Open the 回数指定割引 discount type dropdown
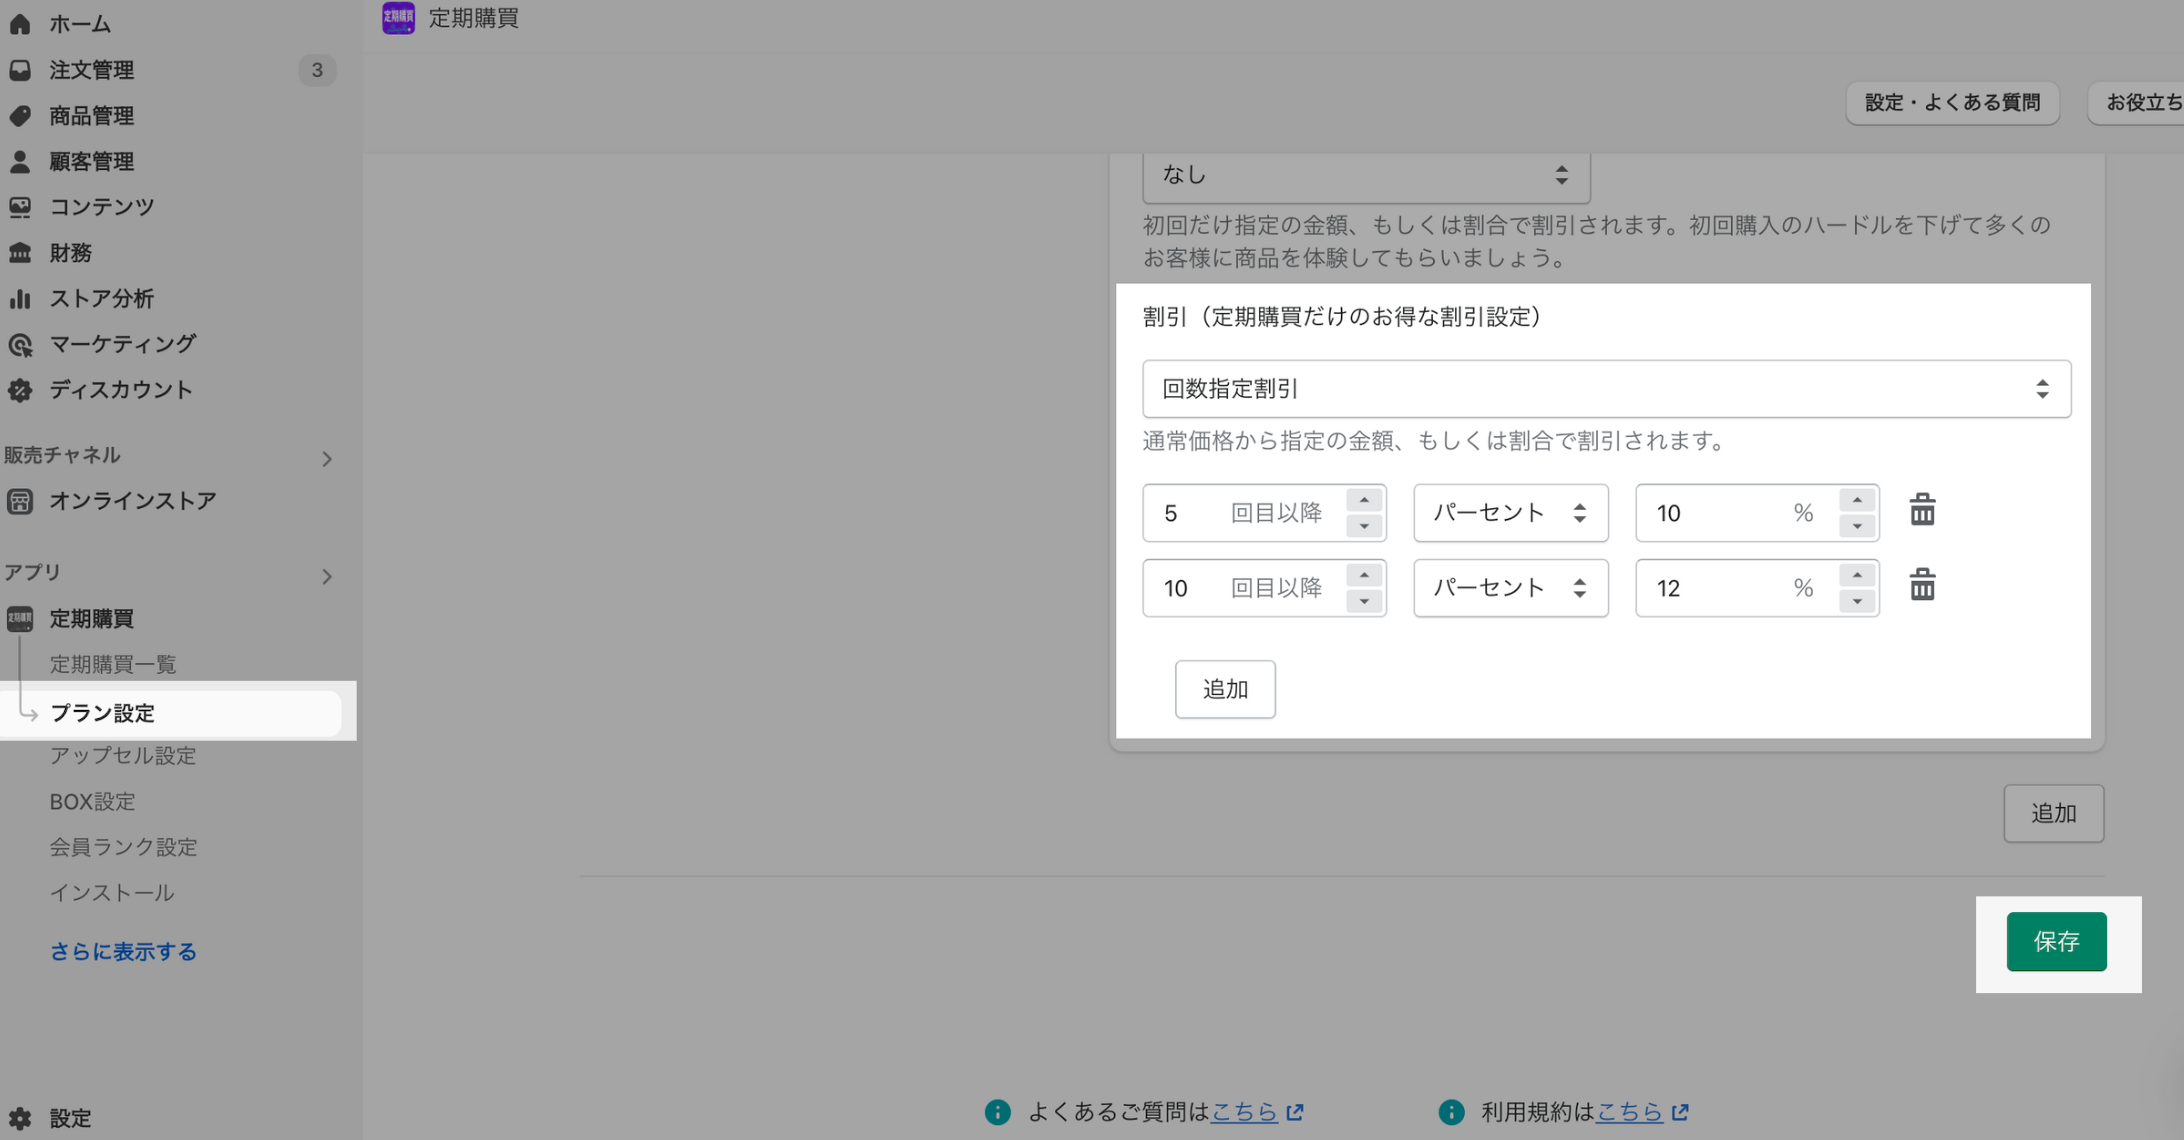Viewport: 2184px width, 1140px height. [1606, 389]
